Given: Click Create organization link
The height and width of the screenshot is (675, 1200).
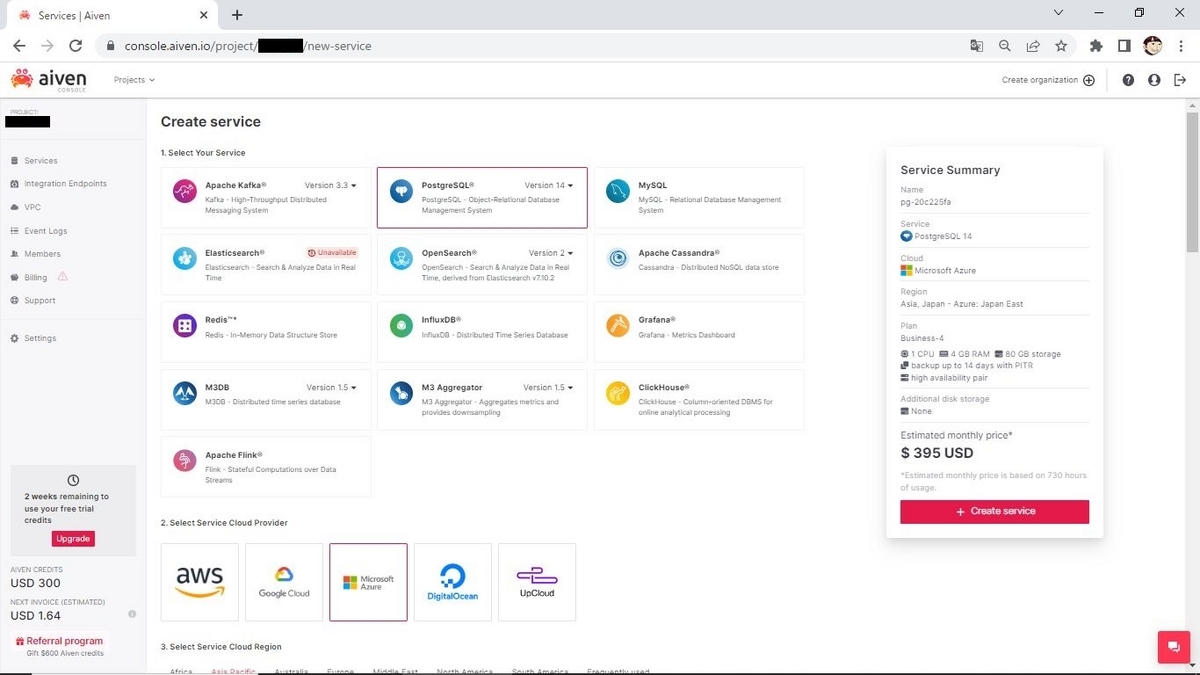Looking at the screenshot, I should coord(1048,80).
